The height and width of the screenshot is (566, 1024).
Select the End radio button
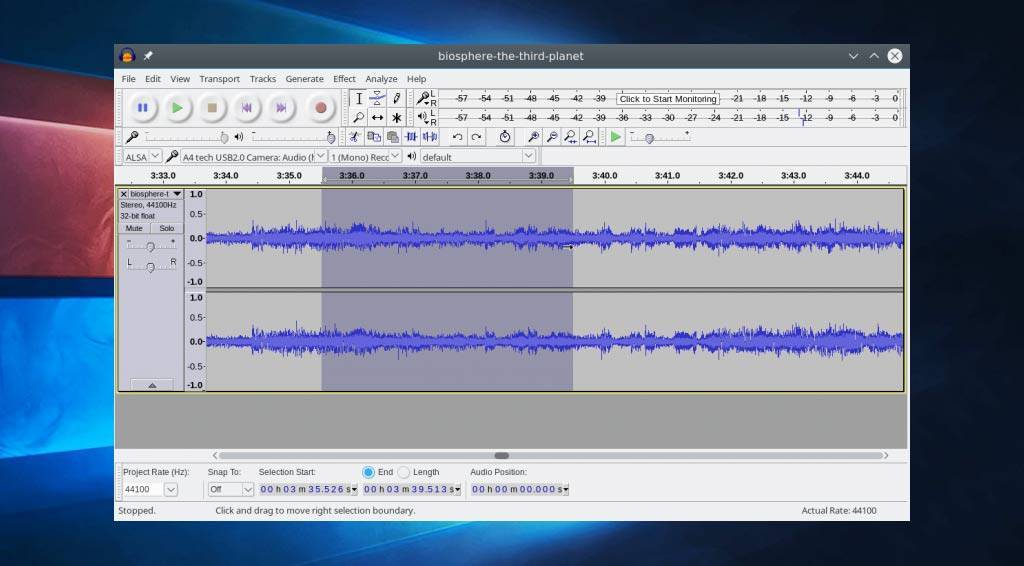click(369, 472)
